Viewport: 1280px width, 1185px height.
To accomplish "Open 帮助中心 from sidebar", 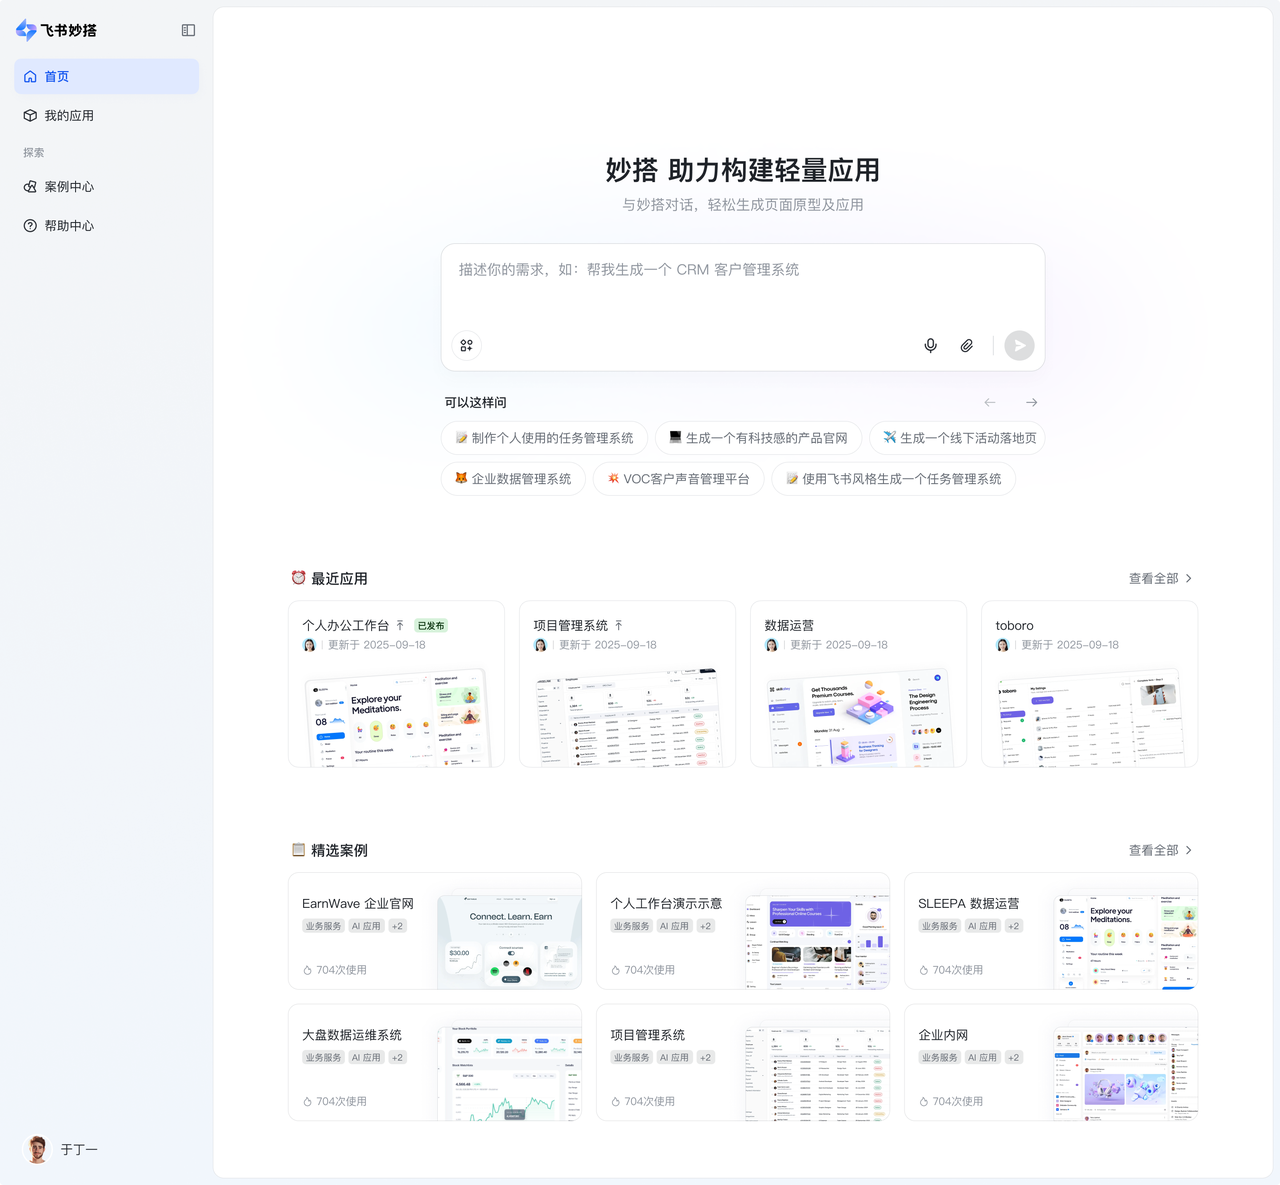I will (69, 226).
